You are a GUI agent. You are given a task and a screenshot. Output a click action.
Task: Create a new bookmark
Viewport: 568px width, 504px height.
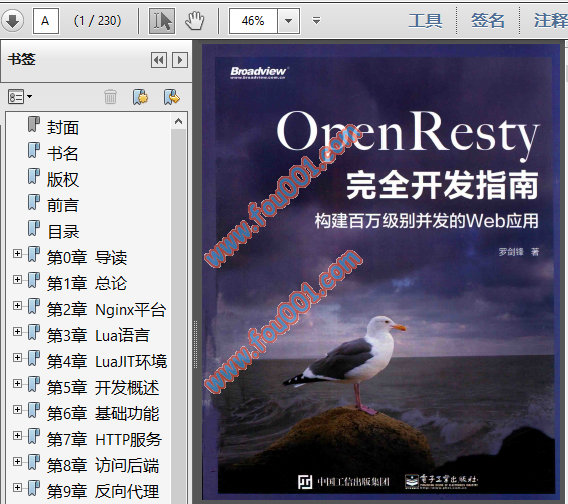coord(140,97)
